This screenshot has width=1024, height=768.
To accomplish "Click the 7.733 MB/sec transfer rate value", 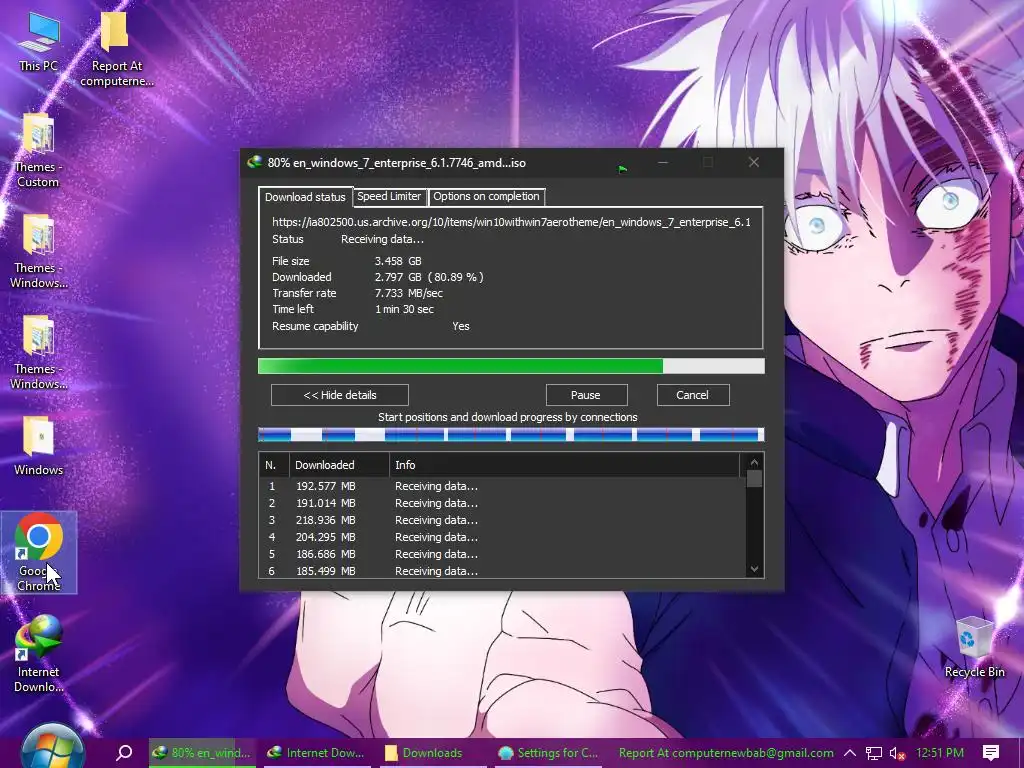I will (x=409, y=293).
